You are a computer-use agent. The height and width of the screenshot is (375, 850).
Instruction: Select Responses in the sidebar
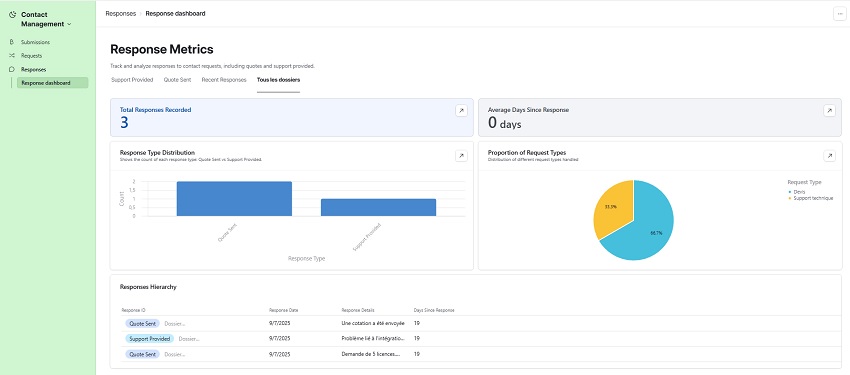pyautogui.click(x=34, y=69)
